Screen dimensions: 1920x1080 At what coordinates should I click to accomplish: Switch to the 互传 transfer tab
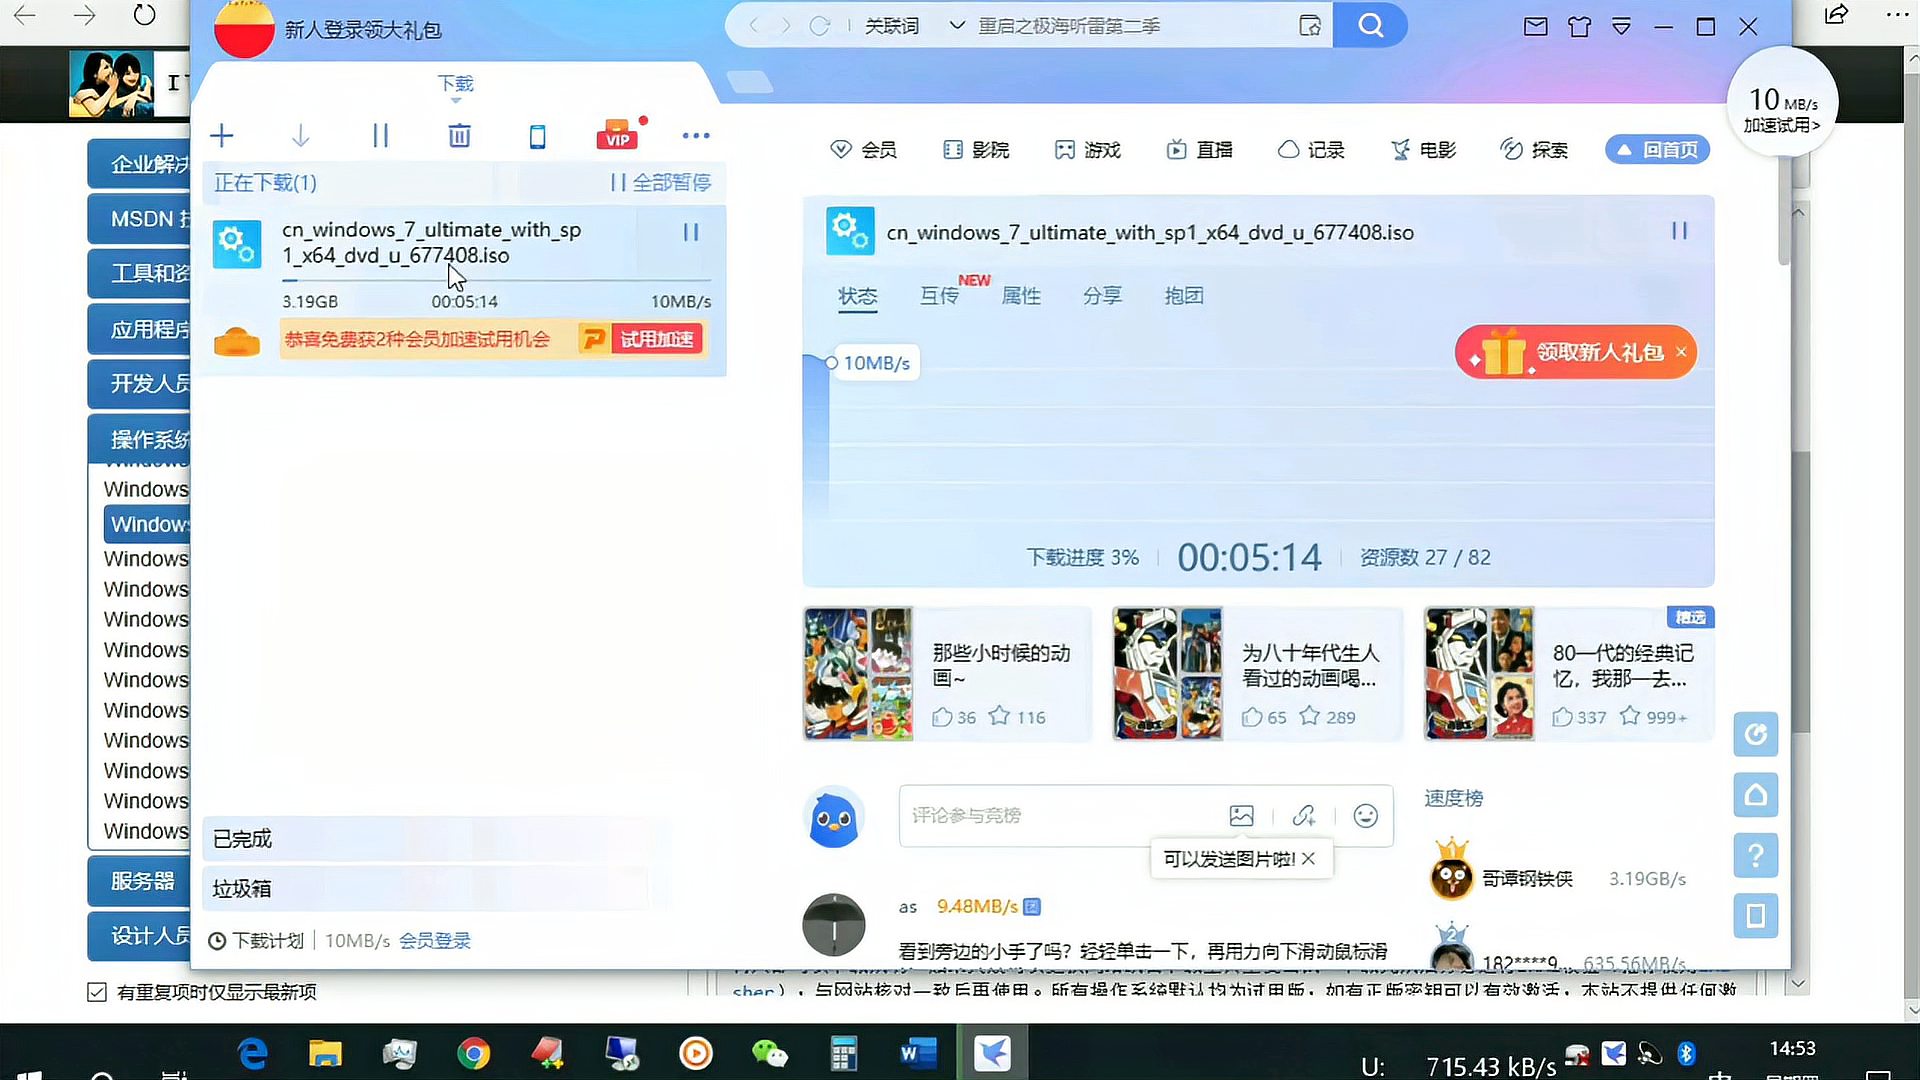tap(939, 296)
